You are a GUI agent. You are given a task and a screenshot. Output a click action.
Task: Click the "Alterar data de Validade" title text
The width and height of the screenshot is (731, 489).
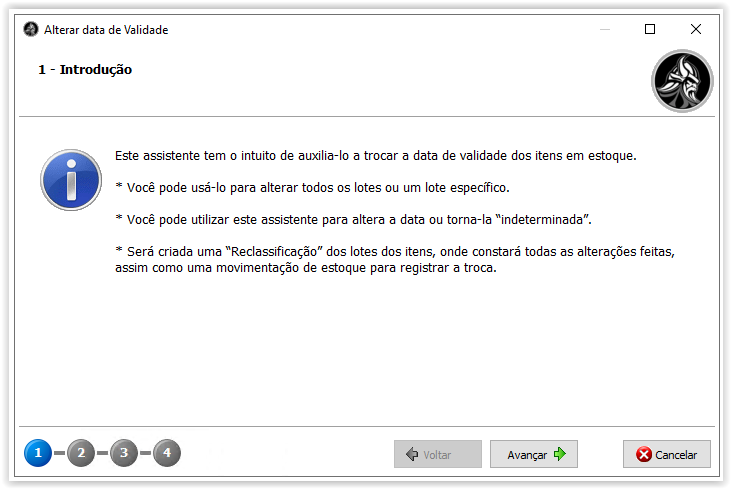[x=106, y=30]
